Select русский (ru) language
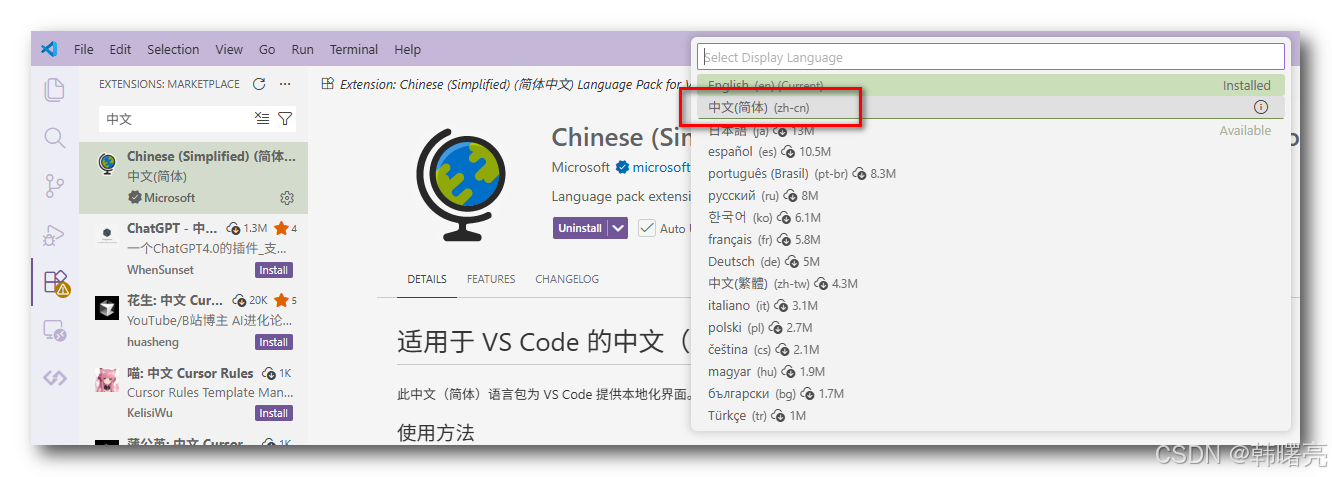Image resolution: width=1332 pixels, height=477 pixels. point(990,196)
